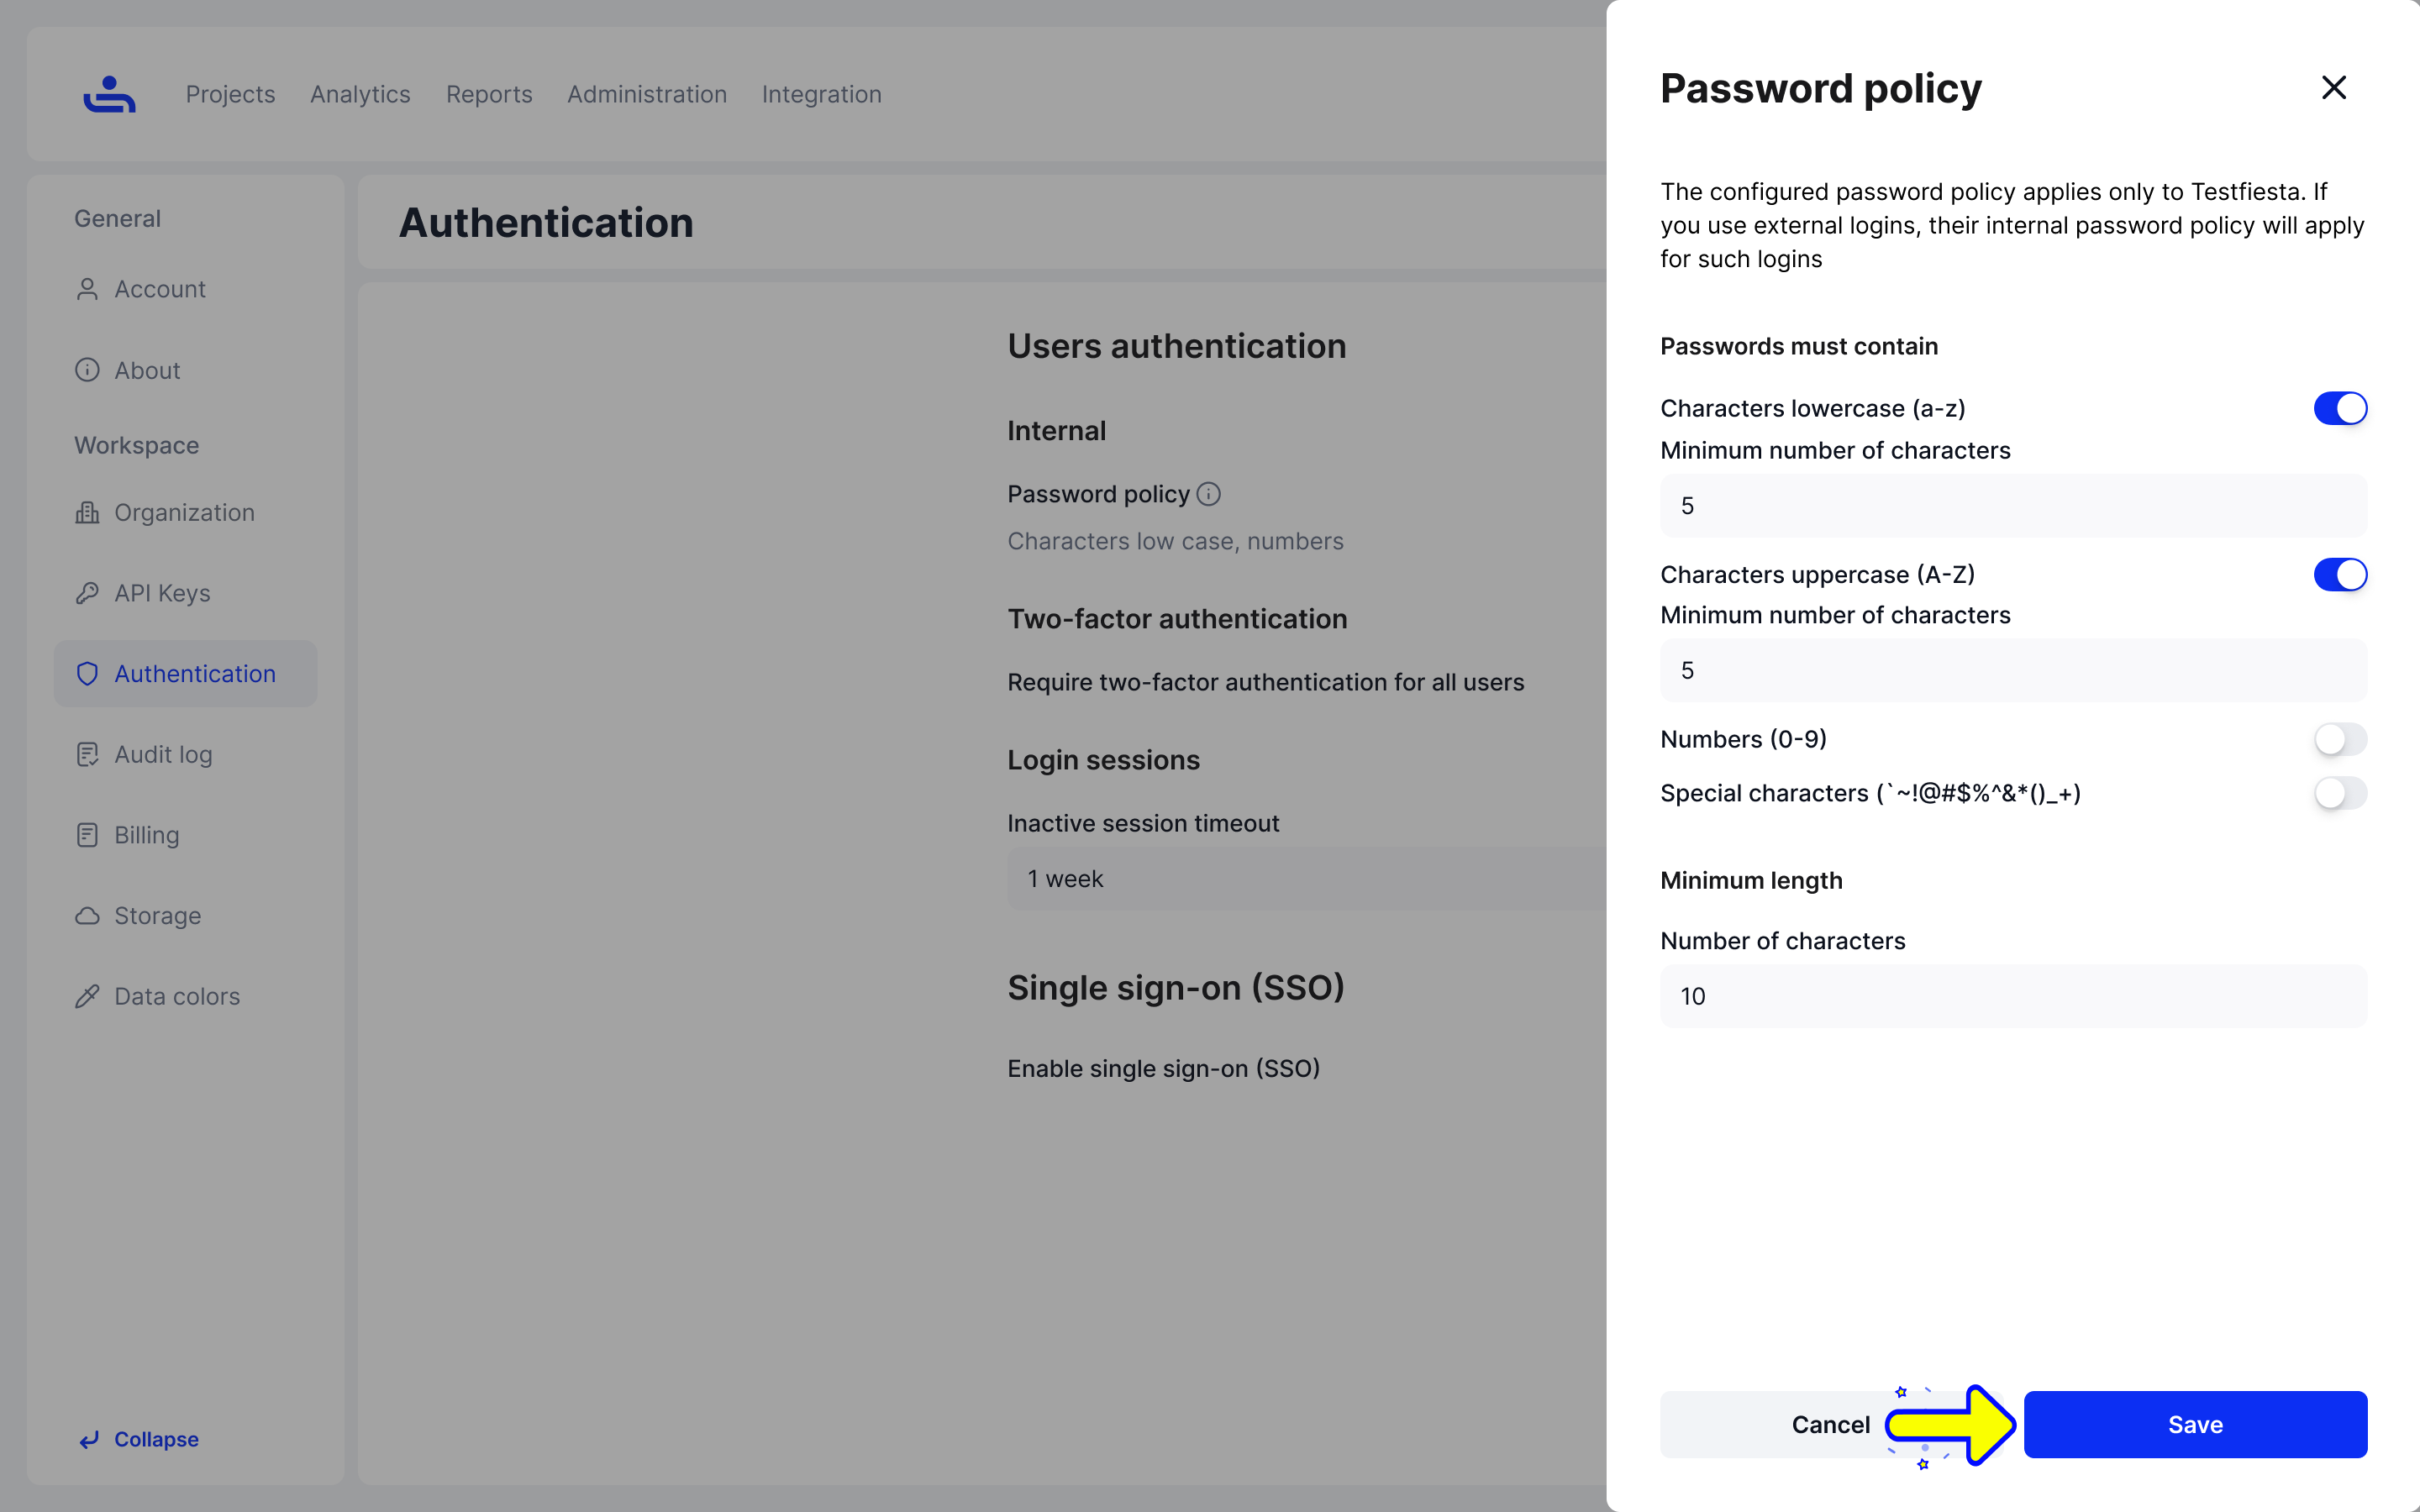Click the Minimum length Number of characters field
The image size is (2420, 1512).
(2013, 996)
